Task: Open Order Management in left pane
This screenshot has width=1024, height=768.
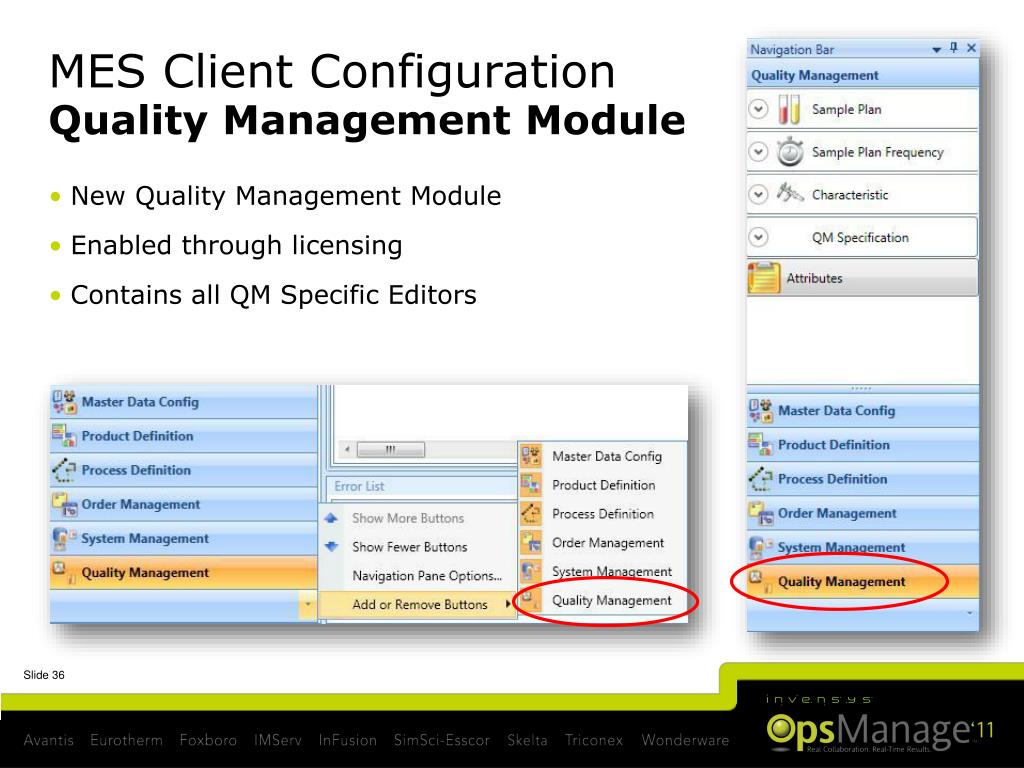Action: [184, 504]
